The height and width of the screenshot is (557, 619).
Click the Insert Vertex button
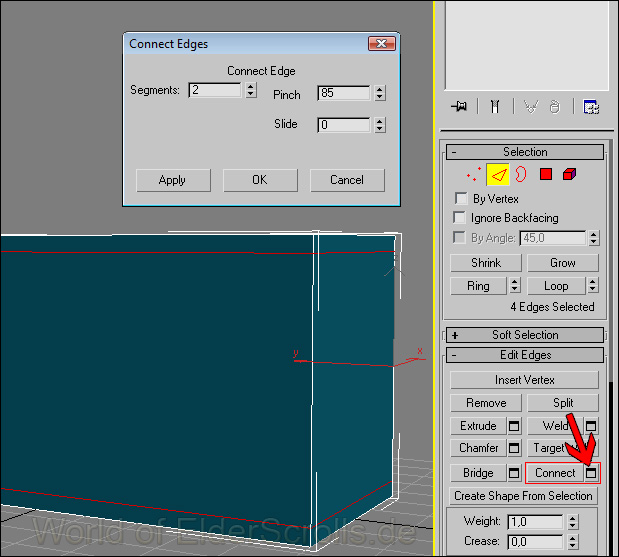pyautogui.click(x=524, y=380)
